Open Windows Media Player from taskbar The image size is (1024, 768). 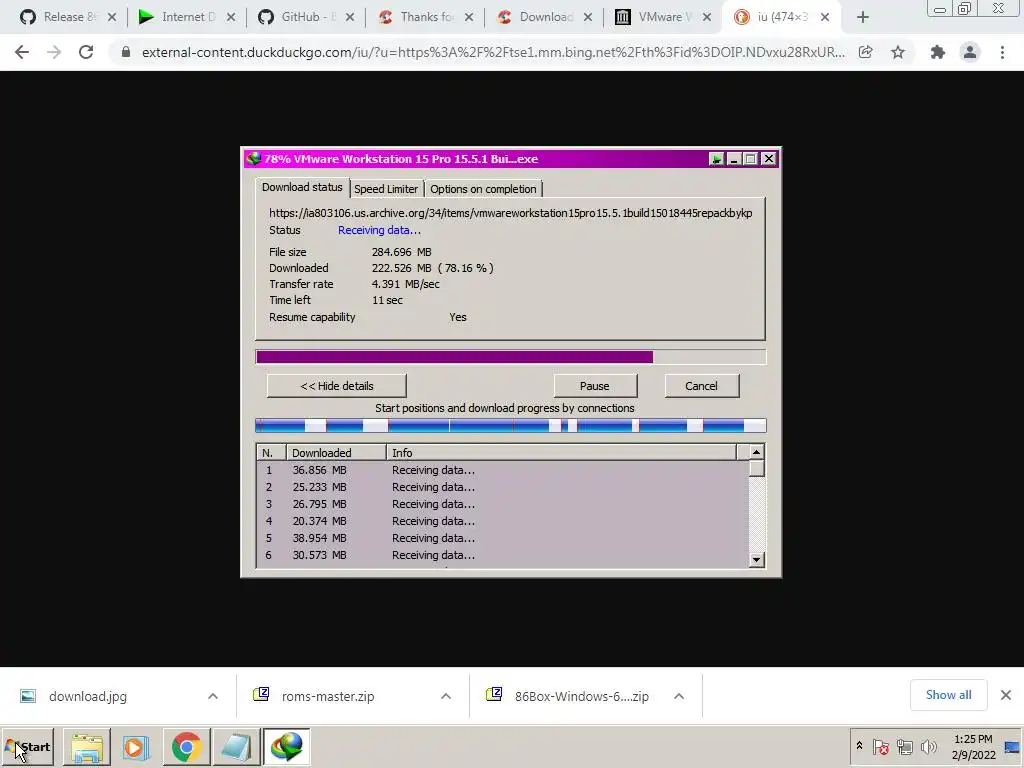click(136, 747)
